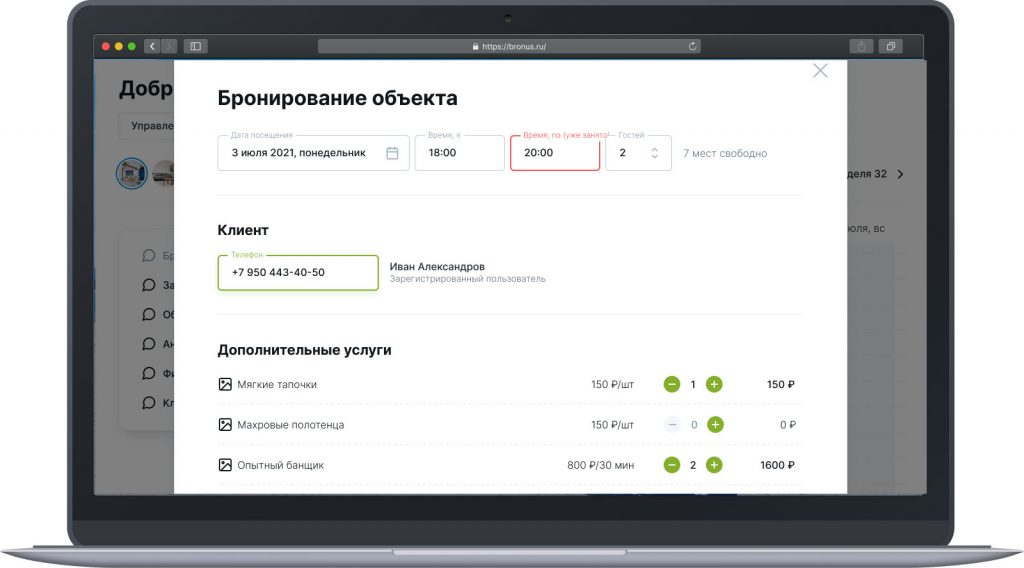Click the round object thumbnail in the background page
Image resolution: width=1024 pixels, height=568 pixels.
click(131, 174)
